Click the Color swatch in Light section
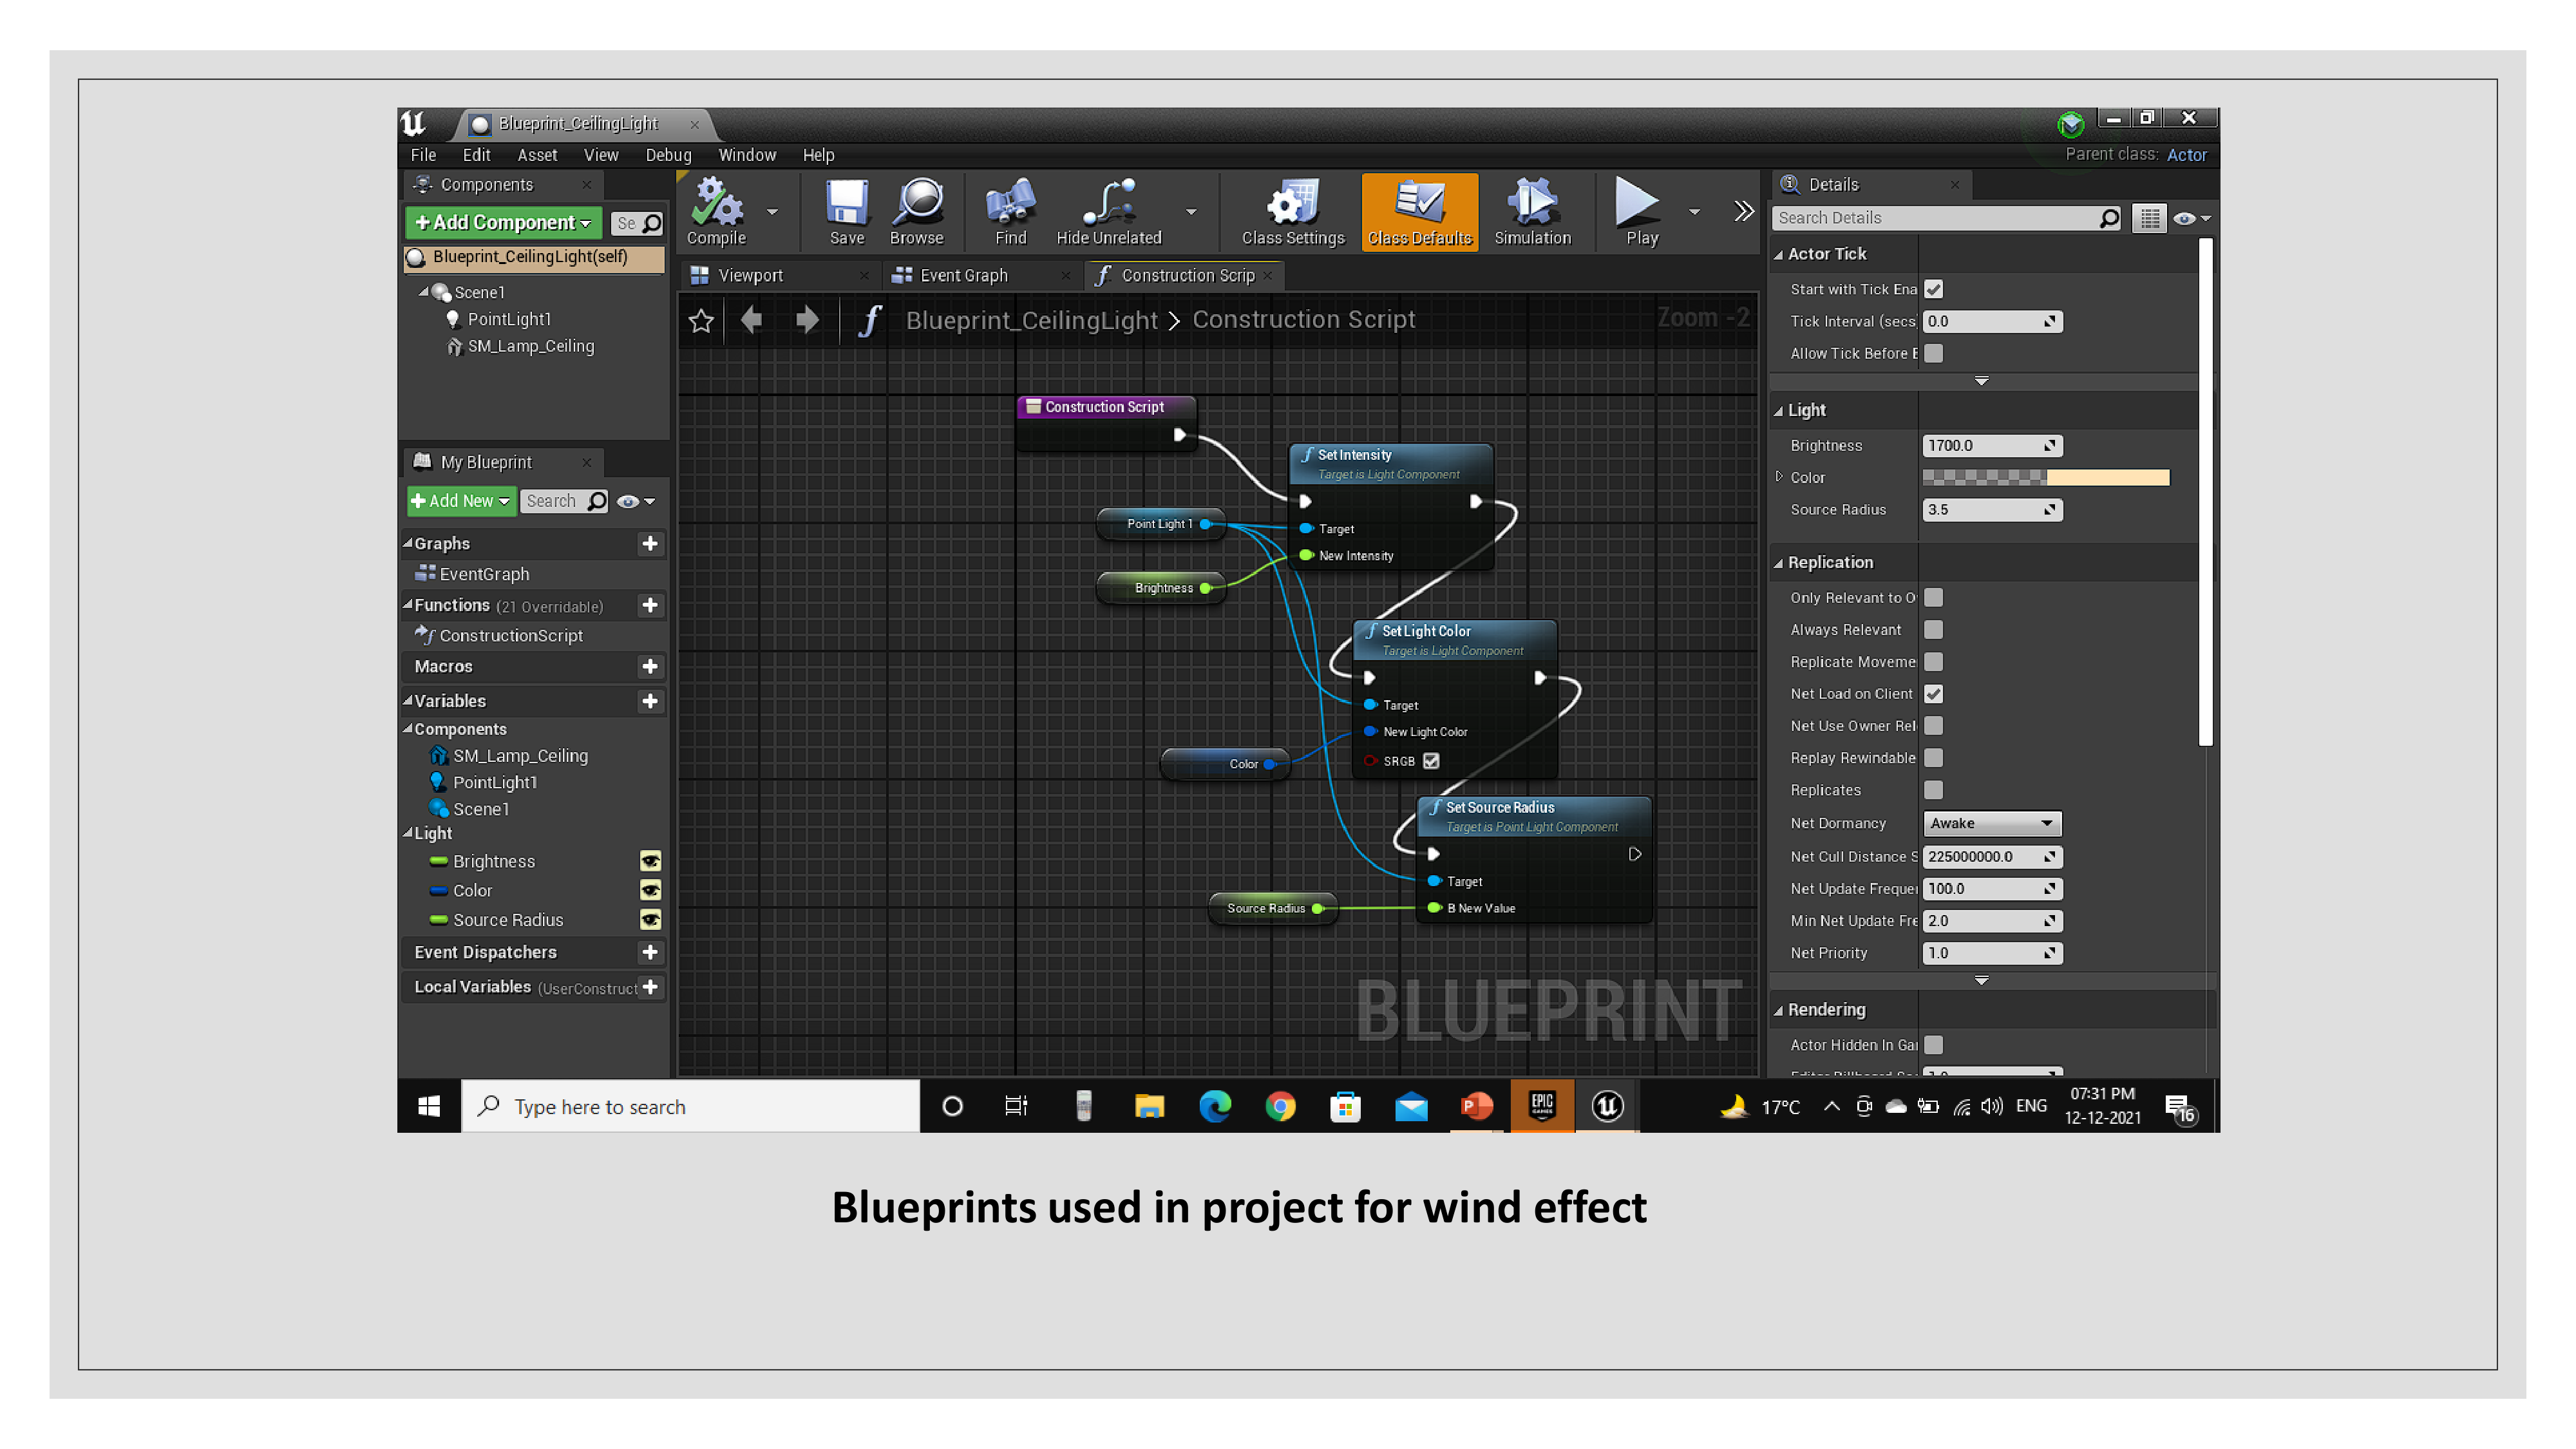2576x1449 pixels. click(2045, 478)
